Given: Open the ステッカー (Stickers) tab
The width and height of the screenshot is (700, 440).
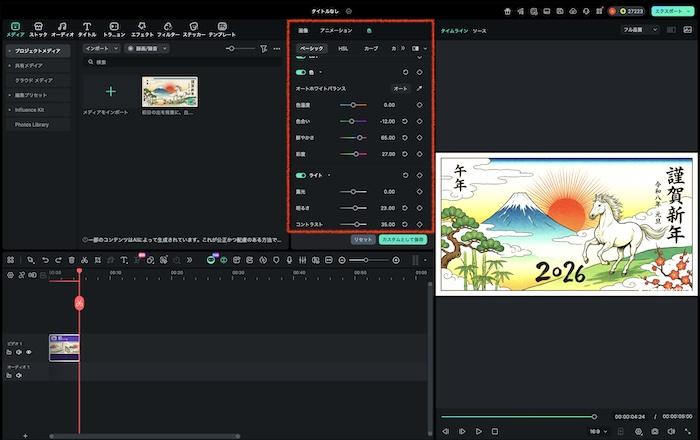Looking at the screenshot, I should (x=194, y=29).
